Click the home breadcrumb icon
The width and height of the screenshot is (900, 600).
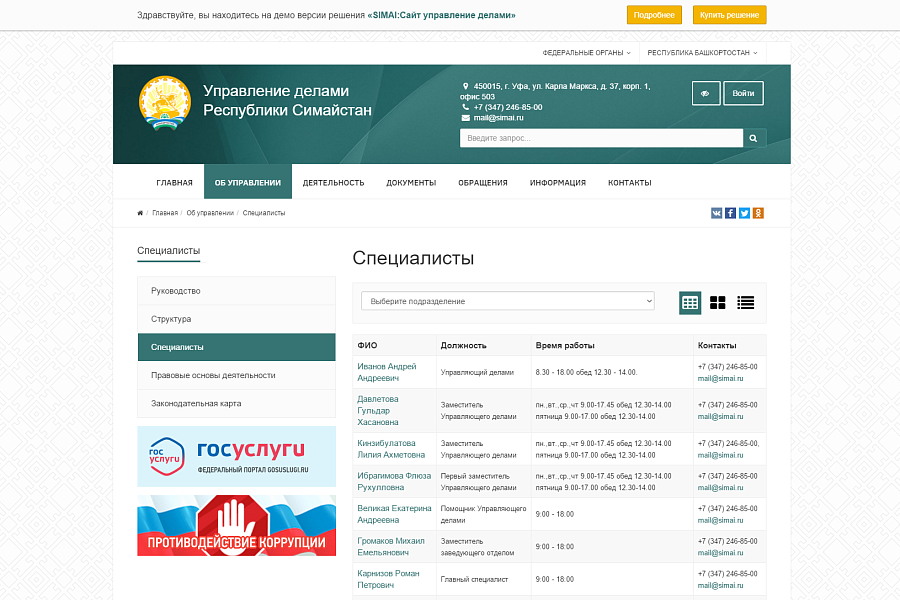point(139,212)
